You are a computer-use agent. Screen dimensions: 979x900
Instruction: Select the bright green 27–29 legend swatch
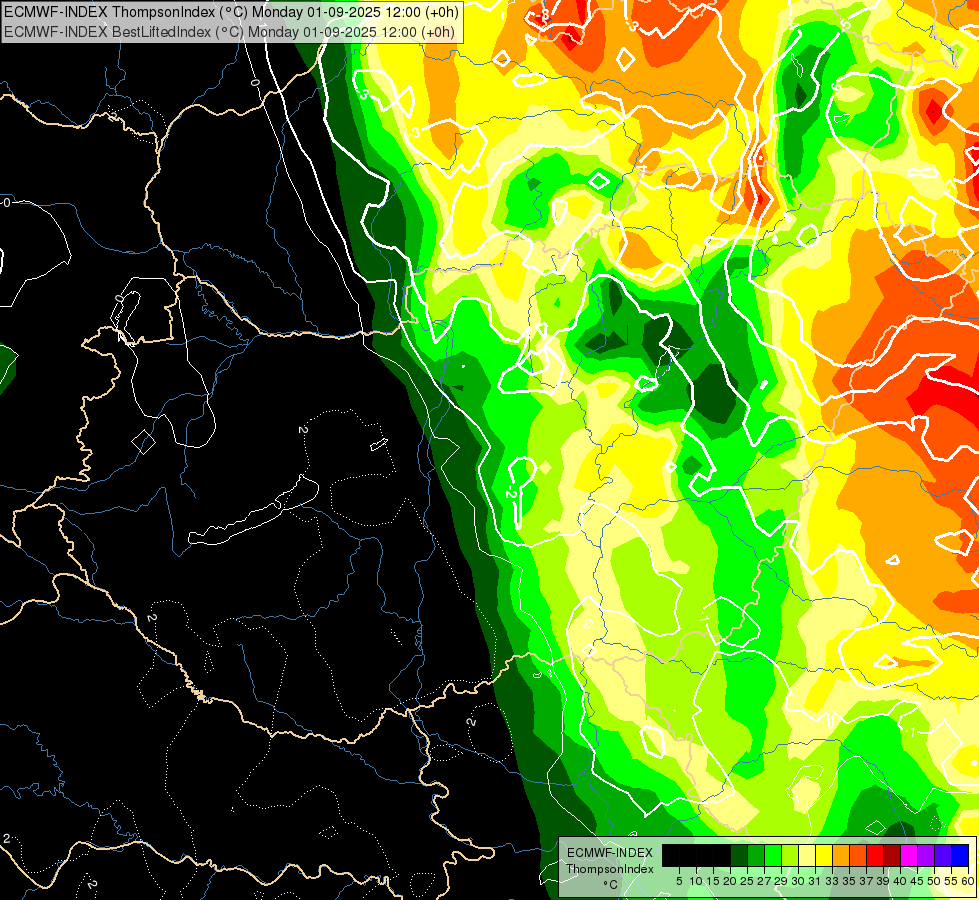coord(773,855)
